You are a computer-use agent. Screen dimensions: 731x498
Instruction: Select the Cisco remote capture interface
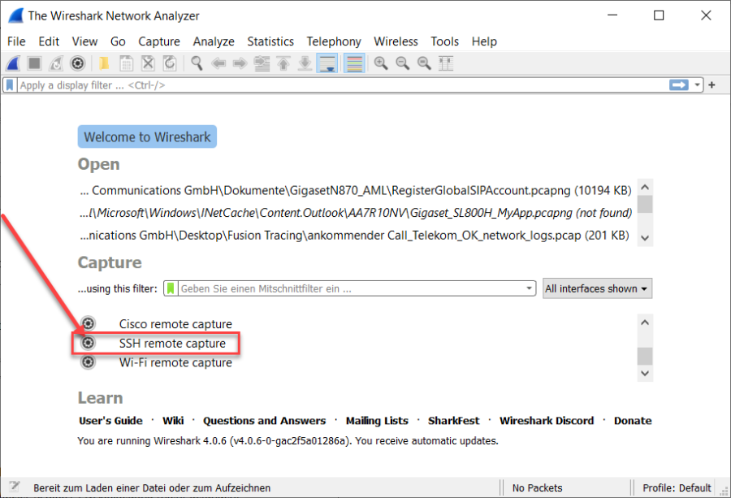175,324
